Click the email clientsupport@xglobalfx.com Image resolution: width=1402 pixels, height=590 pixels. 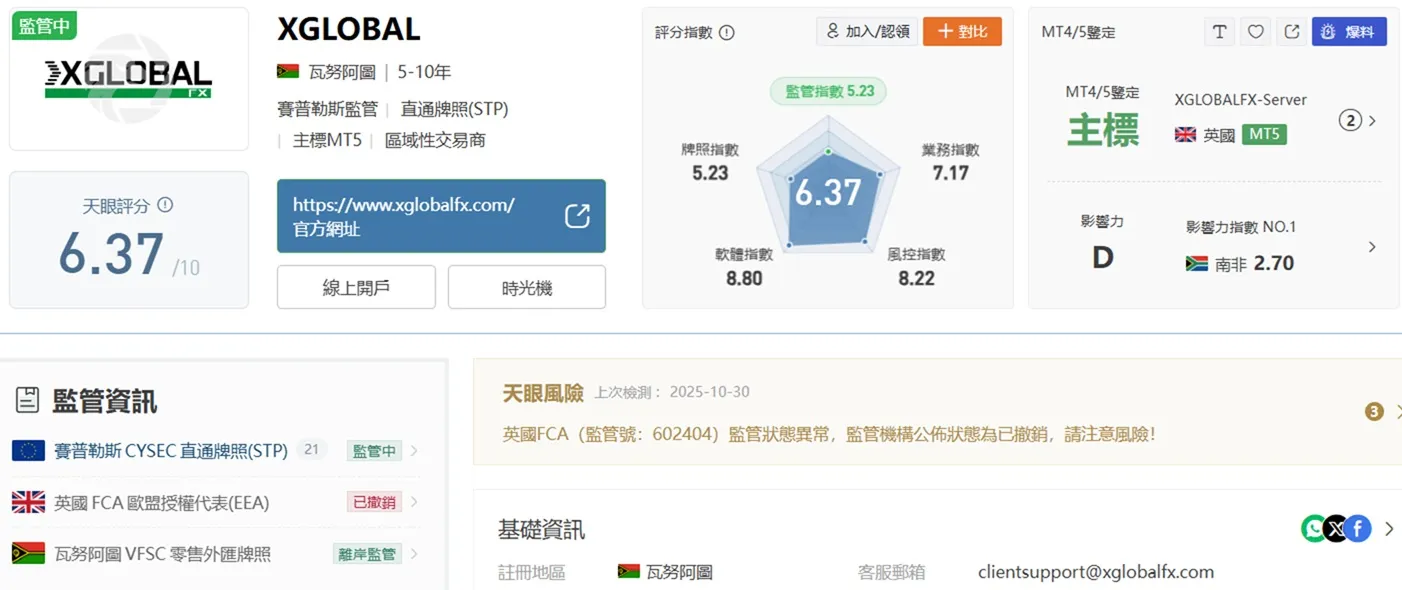pyautogui.click(x=1096, y=572)
